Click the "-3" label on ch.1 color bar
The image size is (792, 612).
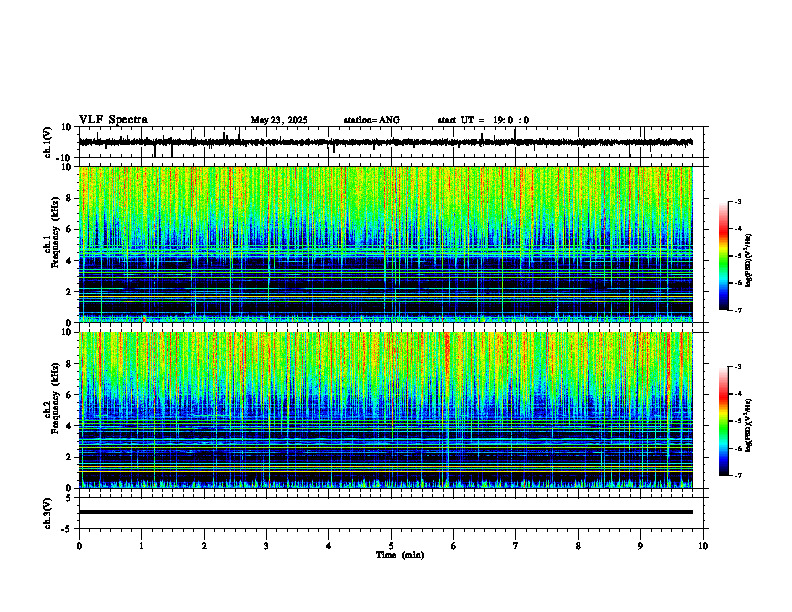point(738,201)
